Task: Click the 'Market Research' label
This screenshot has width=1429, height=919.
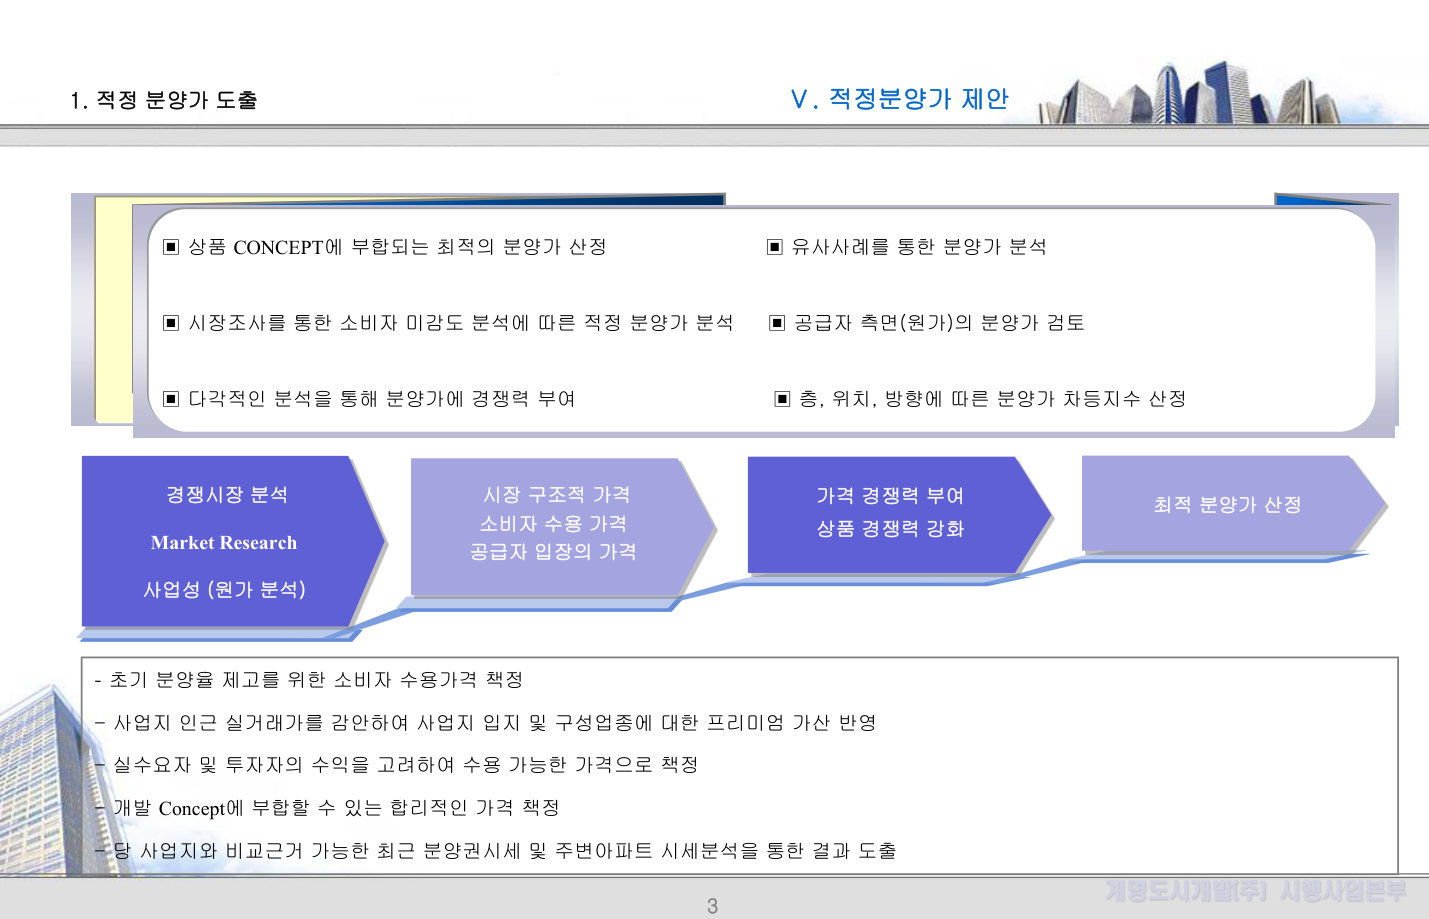Action: pos(224,543)
